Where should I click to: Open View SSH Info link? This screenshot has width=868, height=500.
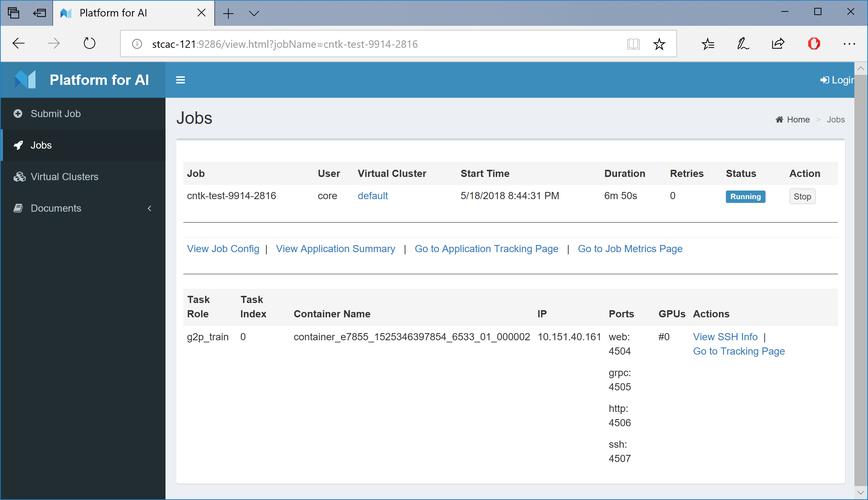[725, 337]
